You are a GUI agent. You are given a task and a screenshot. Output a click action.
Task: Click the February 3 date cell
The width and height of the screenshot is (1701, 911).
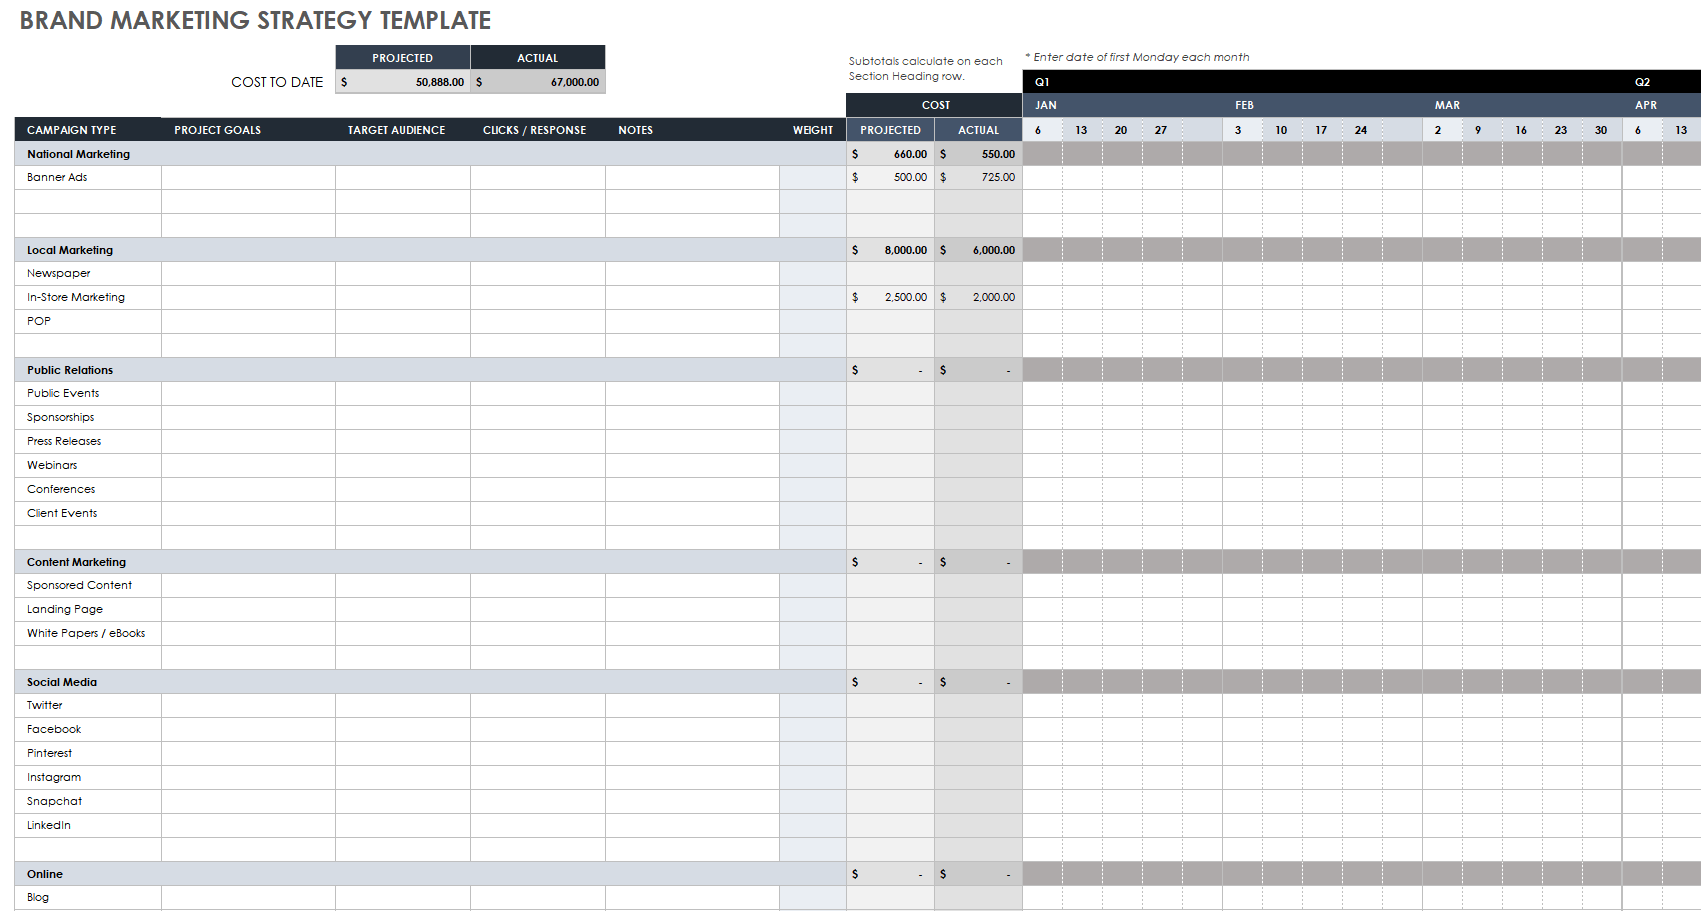coord(1242,130)
